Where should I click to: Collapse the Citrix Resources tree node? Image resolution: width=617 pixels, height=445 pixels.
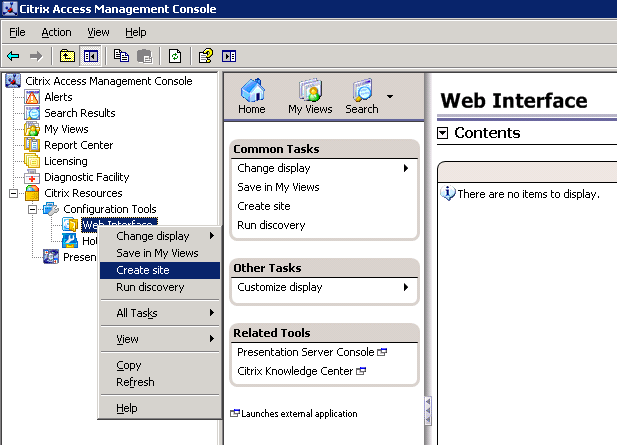(x=13, y=193)
